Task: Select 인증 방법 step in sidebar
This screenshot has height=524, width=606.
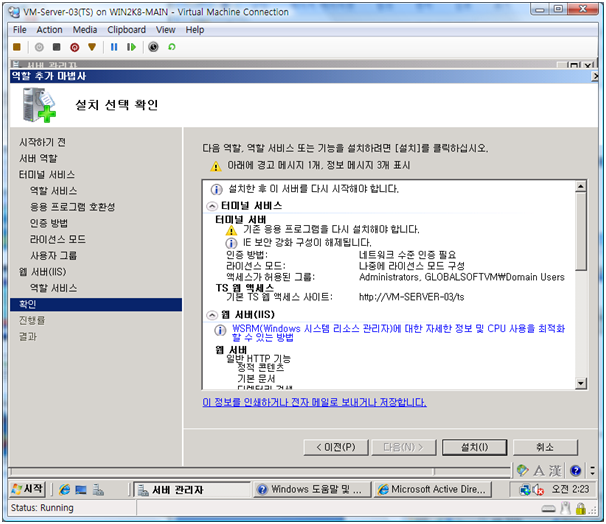Action: [x=49, y=223]
